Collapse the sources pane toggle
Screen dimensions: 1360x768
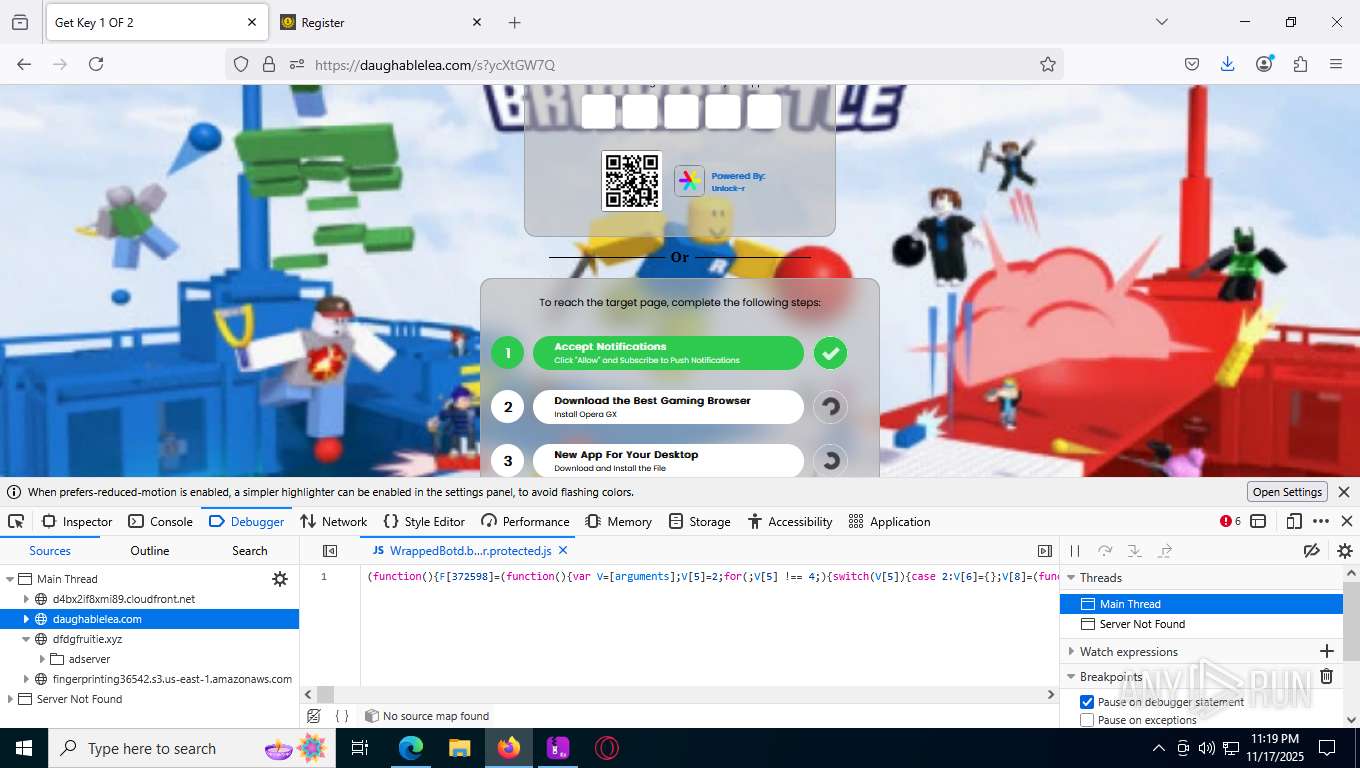click(x=330, y=551)
